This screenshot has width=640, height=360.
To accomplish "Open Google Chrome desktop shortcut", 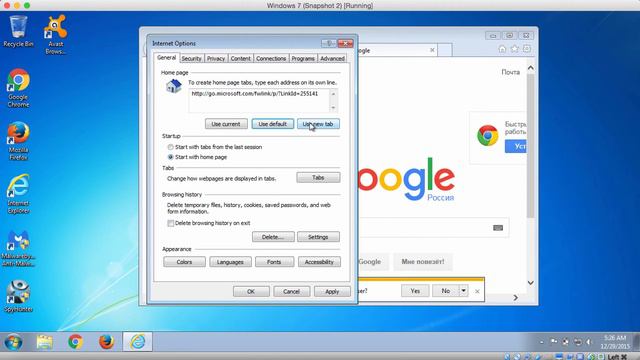I will pyautogui.click(x=18, y=88).
